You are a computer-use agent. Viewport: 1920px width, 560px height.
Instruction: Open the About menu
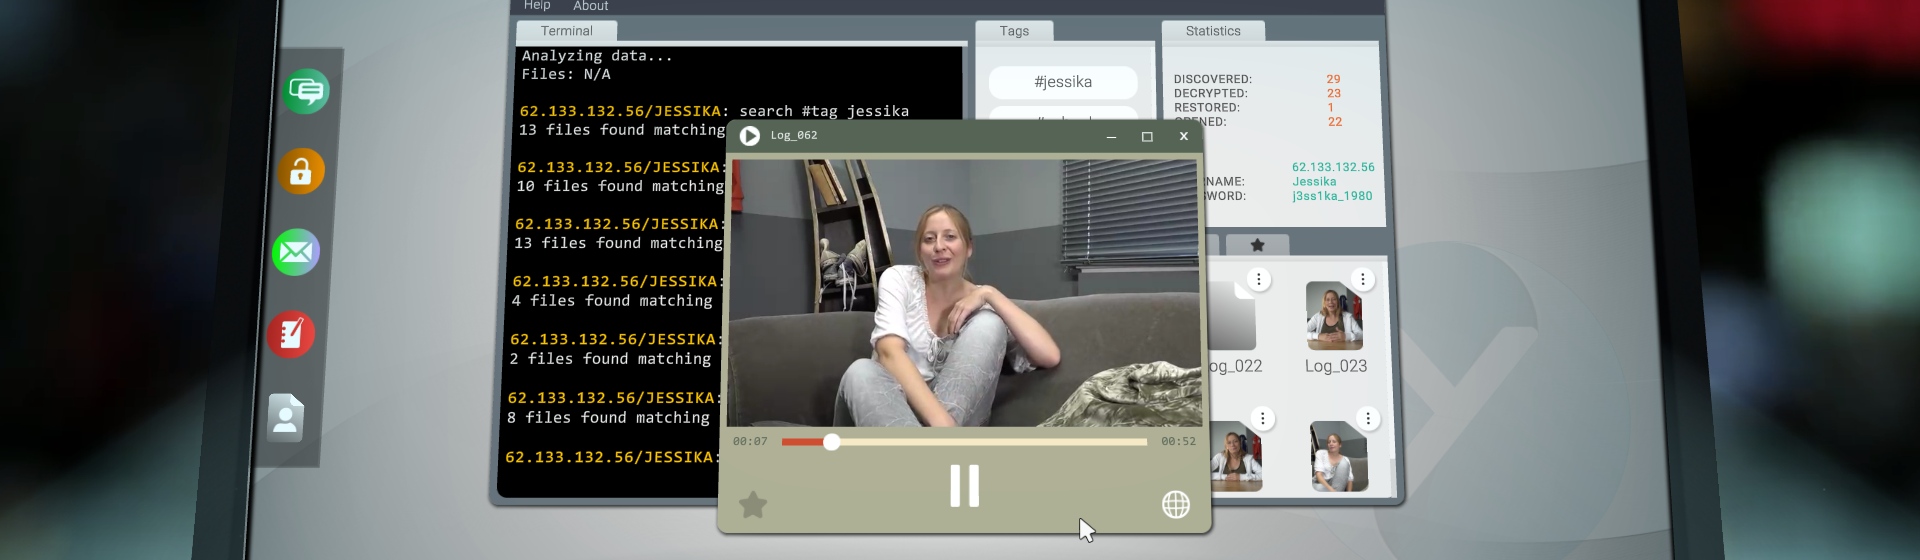590,6
